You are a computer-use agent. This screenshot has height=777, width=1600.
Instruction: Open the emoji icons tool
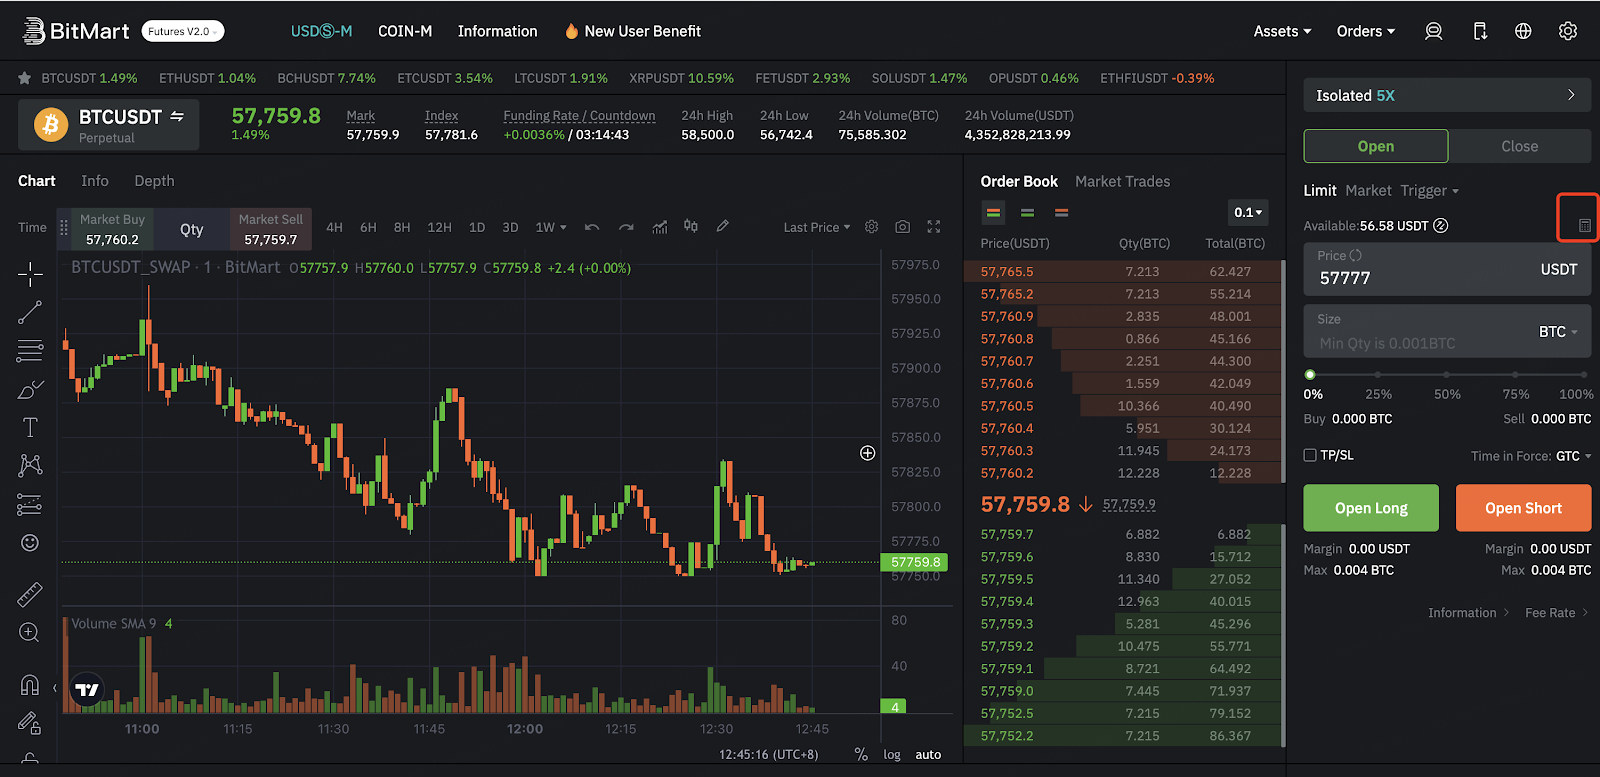30,542
